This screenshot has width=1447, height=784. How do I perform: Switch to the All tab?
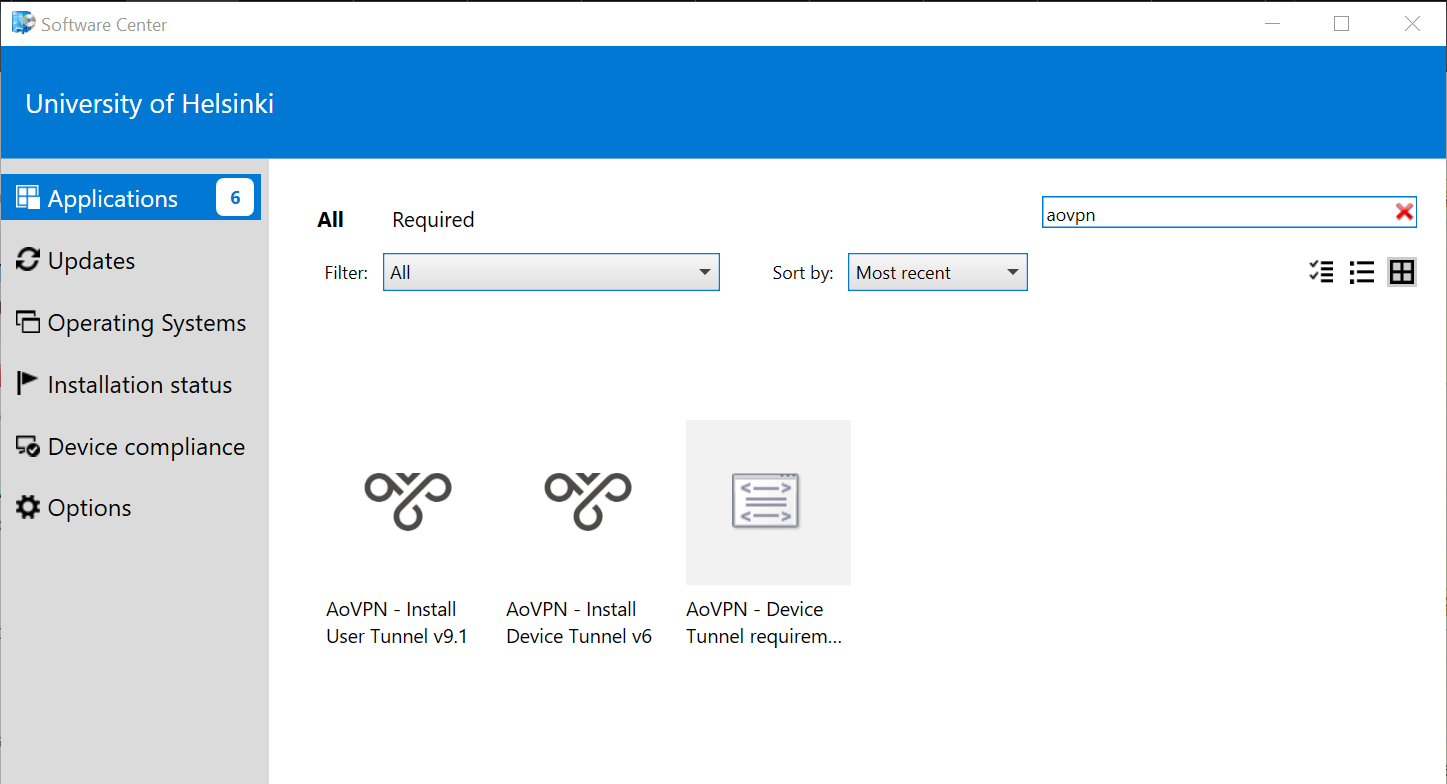coord(331,220)
